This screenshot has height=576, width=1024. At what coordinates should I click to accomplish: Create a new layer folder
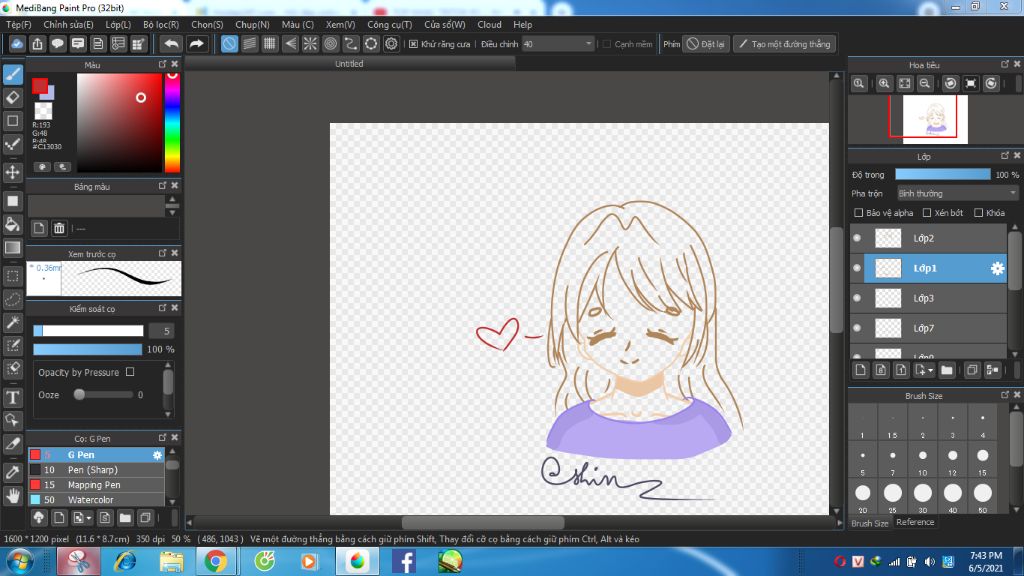[946, 370]
